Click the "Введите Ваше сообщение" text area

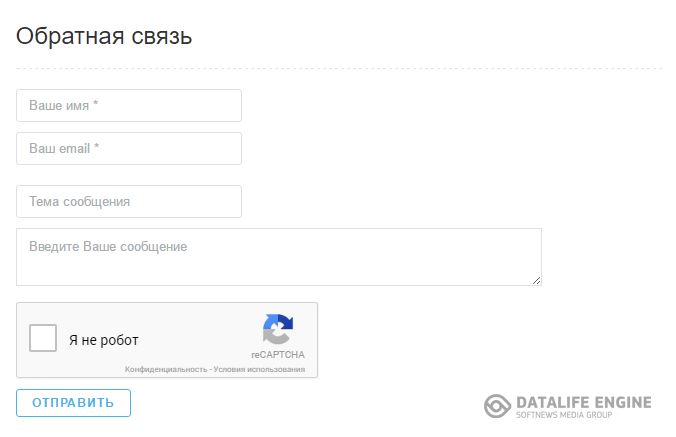(279, 257)
